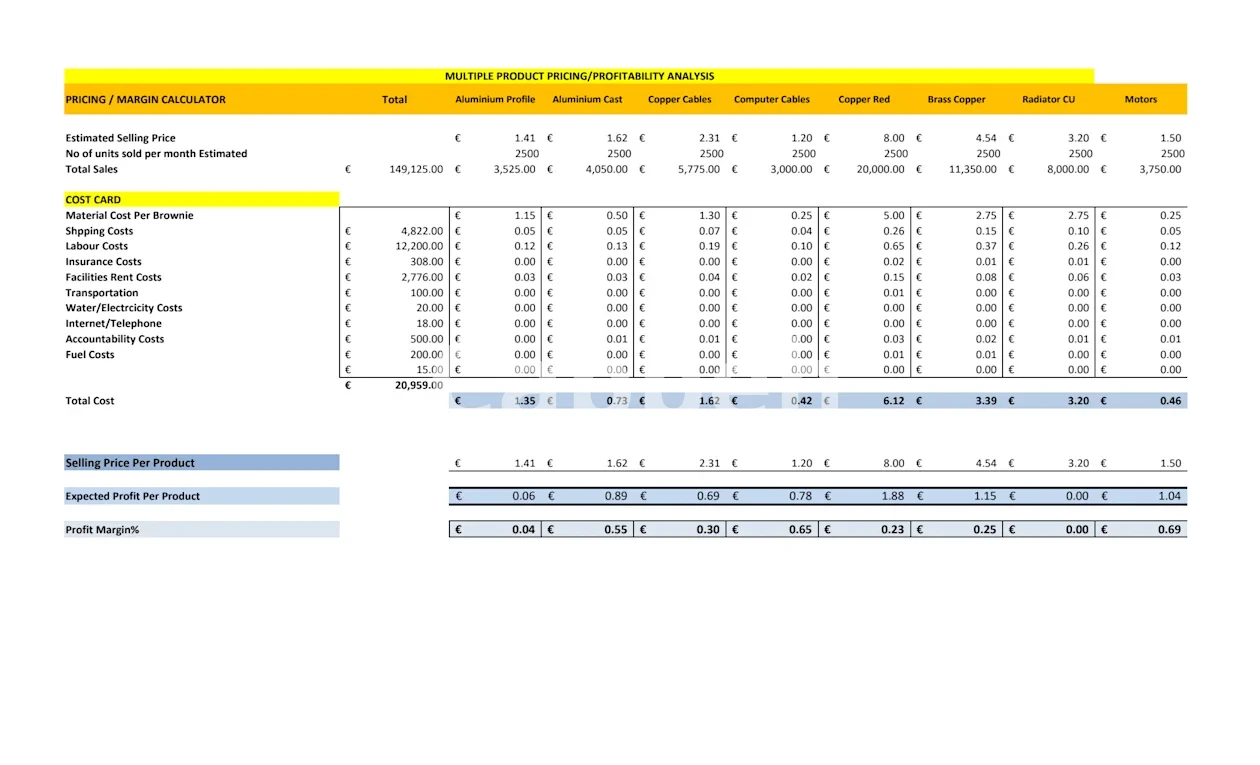Click the 149,125.00 total sales value

coord(415,170)
